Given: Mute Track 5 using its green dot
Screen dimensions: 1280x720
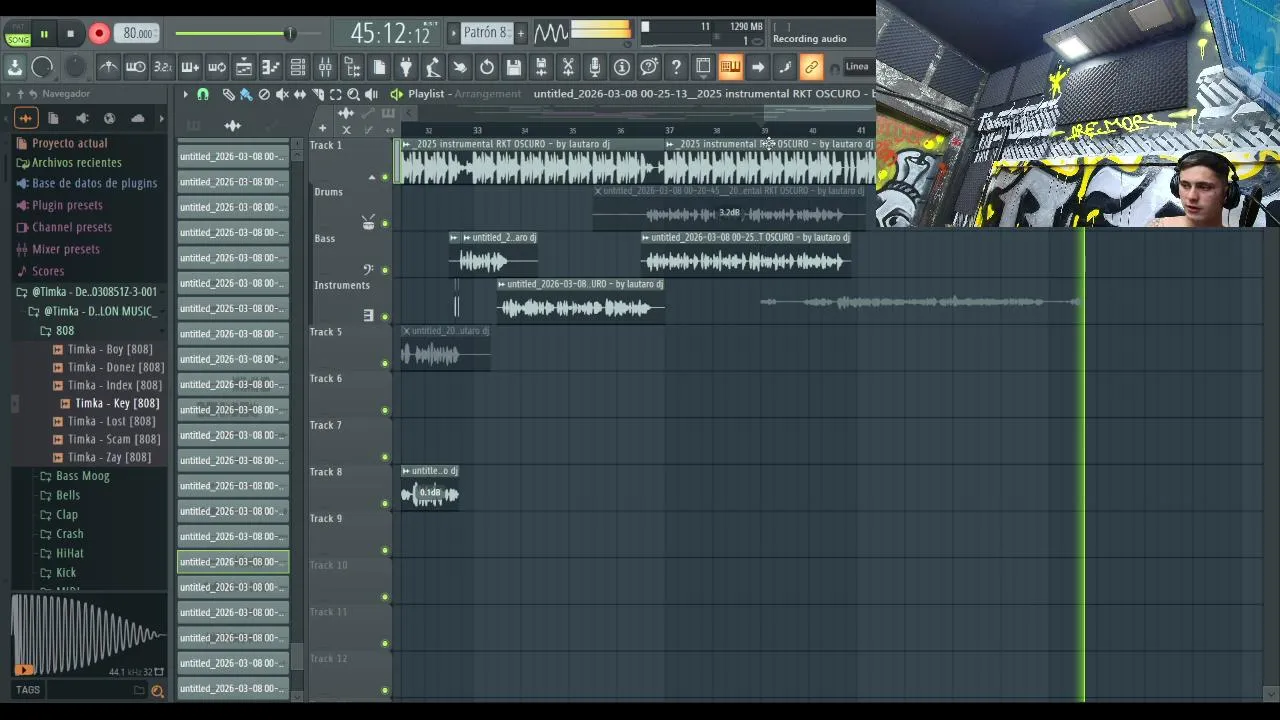Looking at the screenshot, I should [x=385, y=364].
